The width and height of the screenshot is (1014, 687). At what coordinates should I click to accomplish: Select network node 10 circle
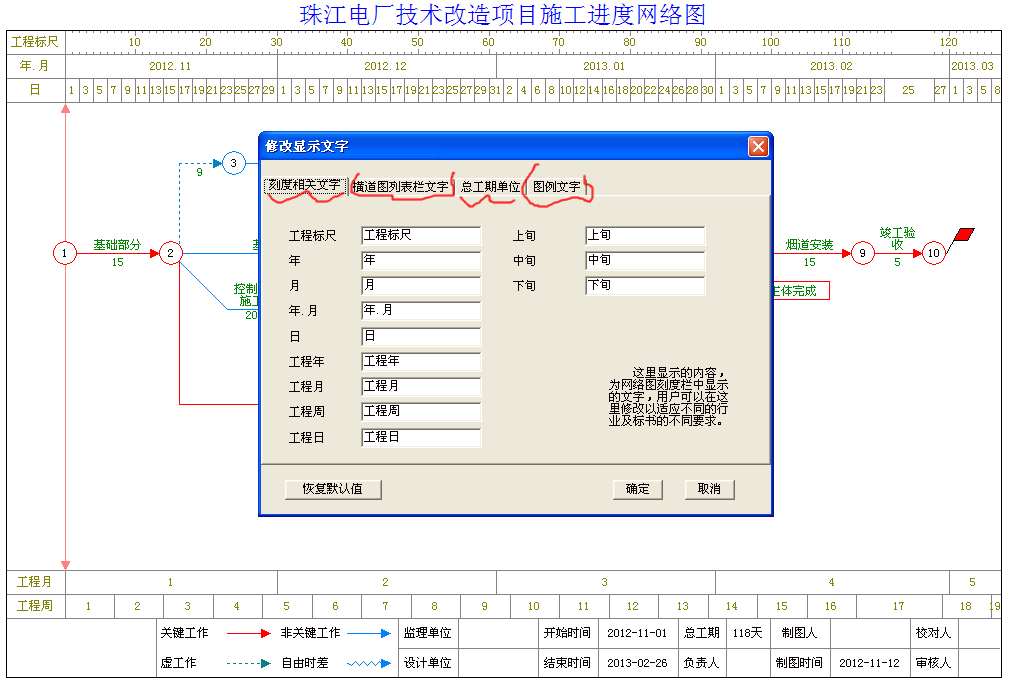click(x=934, y=253)
